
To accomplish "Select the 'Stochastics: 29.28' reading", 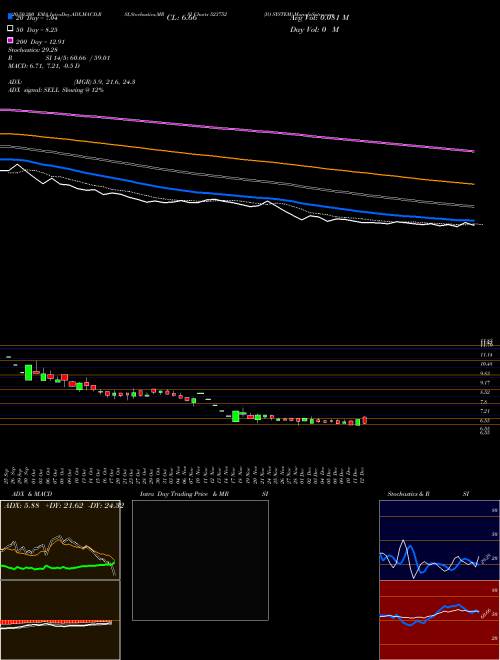I will [32, 50].
